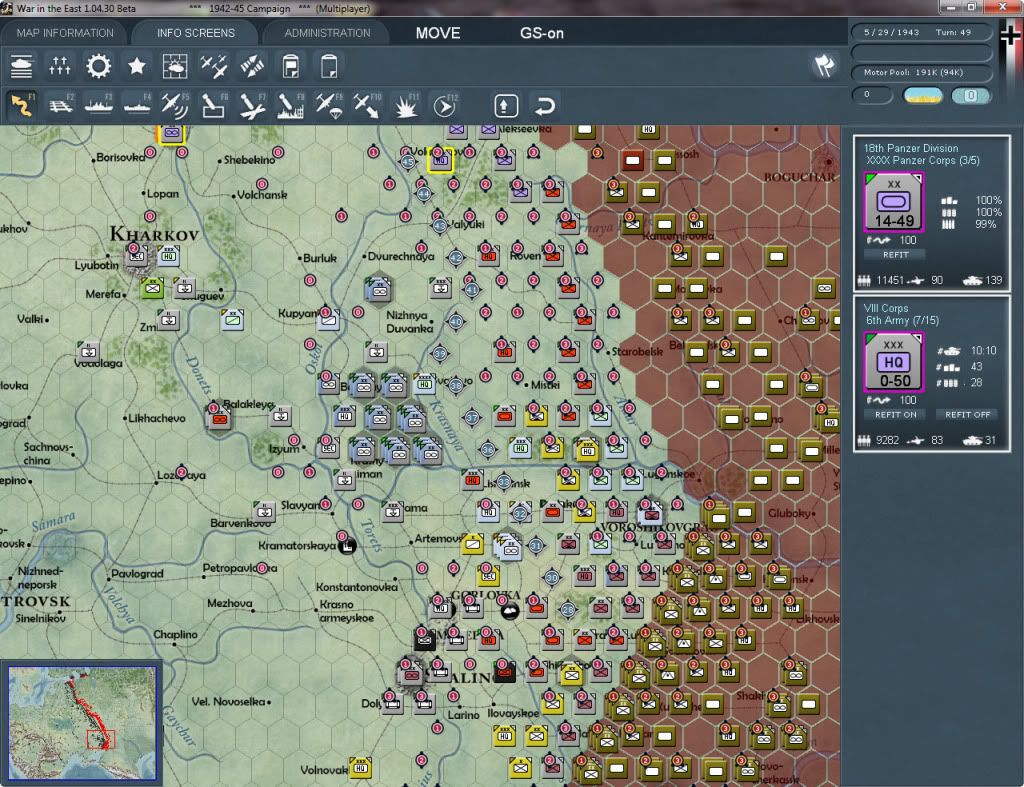Image resolution: width=1024 pixels, height=787 pixels.
Task: Switch to the INFO SCREENS tab
Action: [195, 33]
